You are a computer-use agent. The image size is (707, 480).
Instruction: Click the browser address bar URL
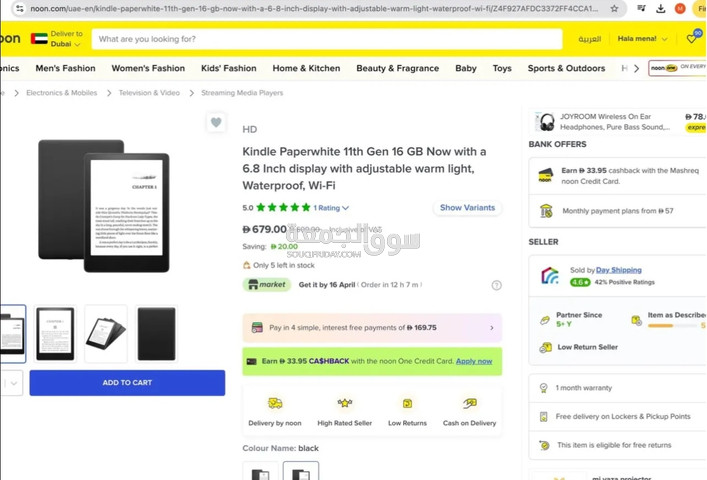(x=314, y=9)
